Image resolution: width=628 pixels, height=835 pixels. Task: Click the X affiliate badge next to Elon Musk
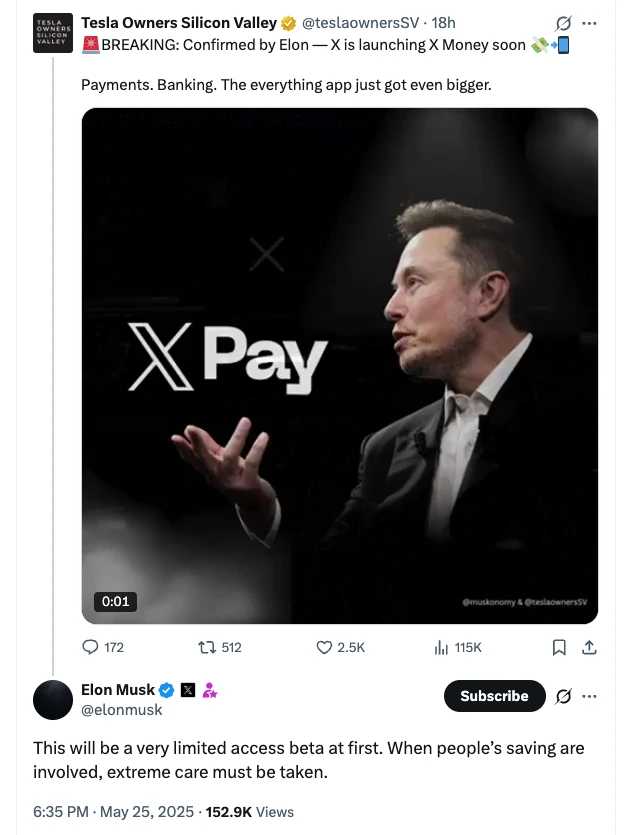[x=186, y=689]
